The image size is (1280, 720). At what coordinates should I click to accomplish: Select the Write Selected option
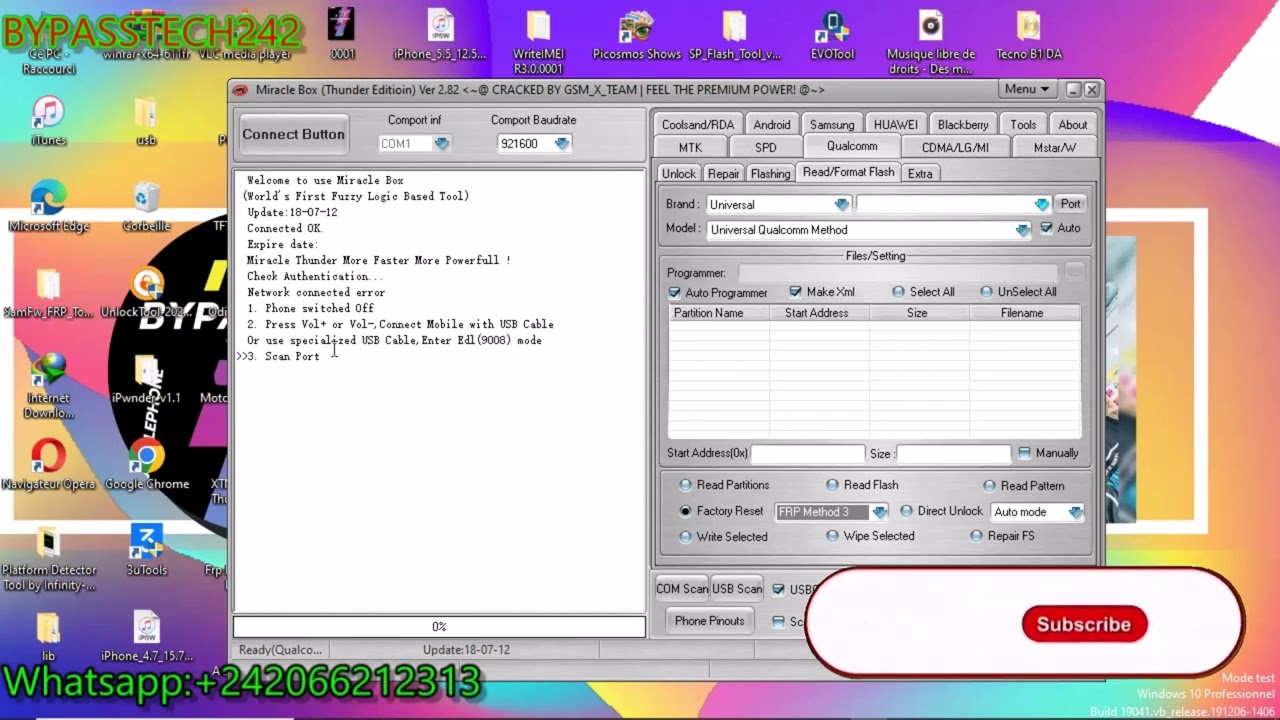(x=685, y=537)
